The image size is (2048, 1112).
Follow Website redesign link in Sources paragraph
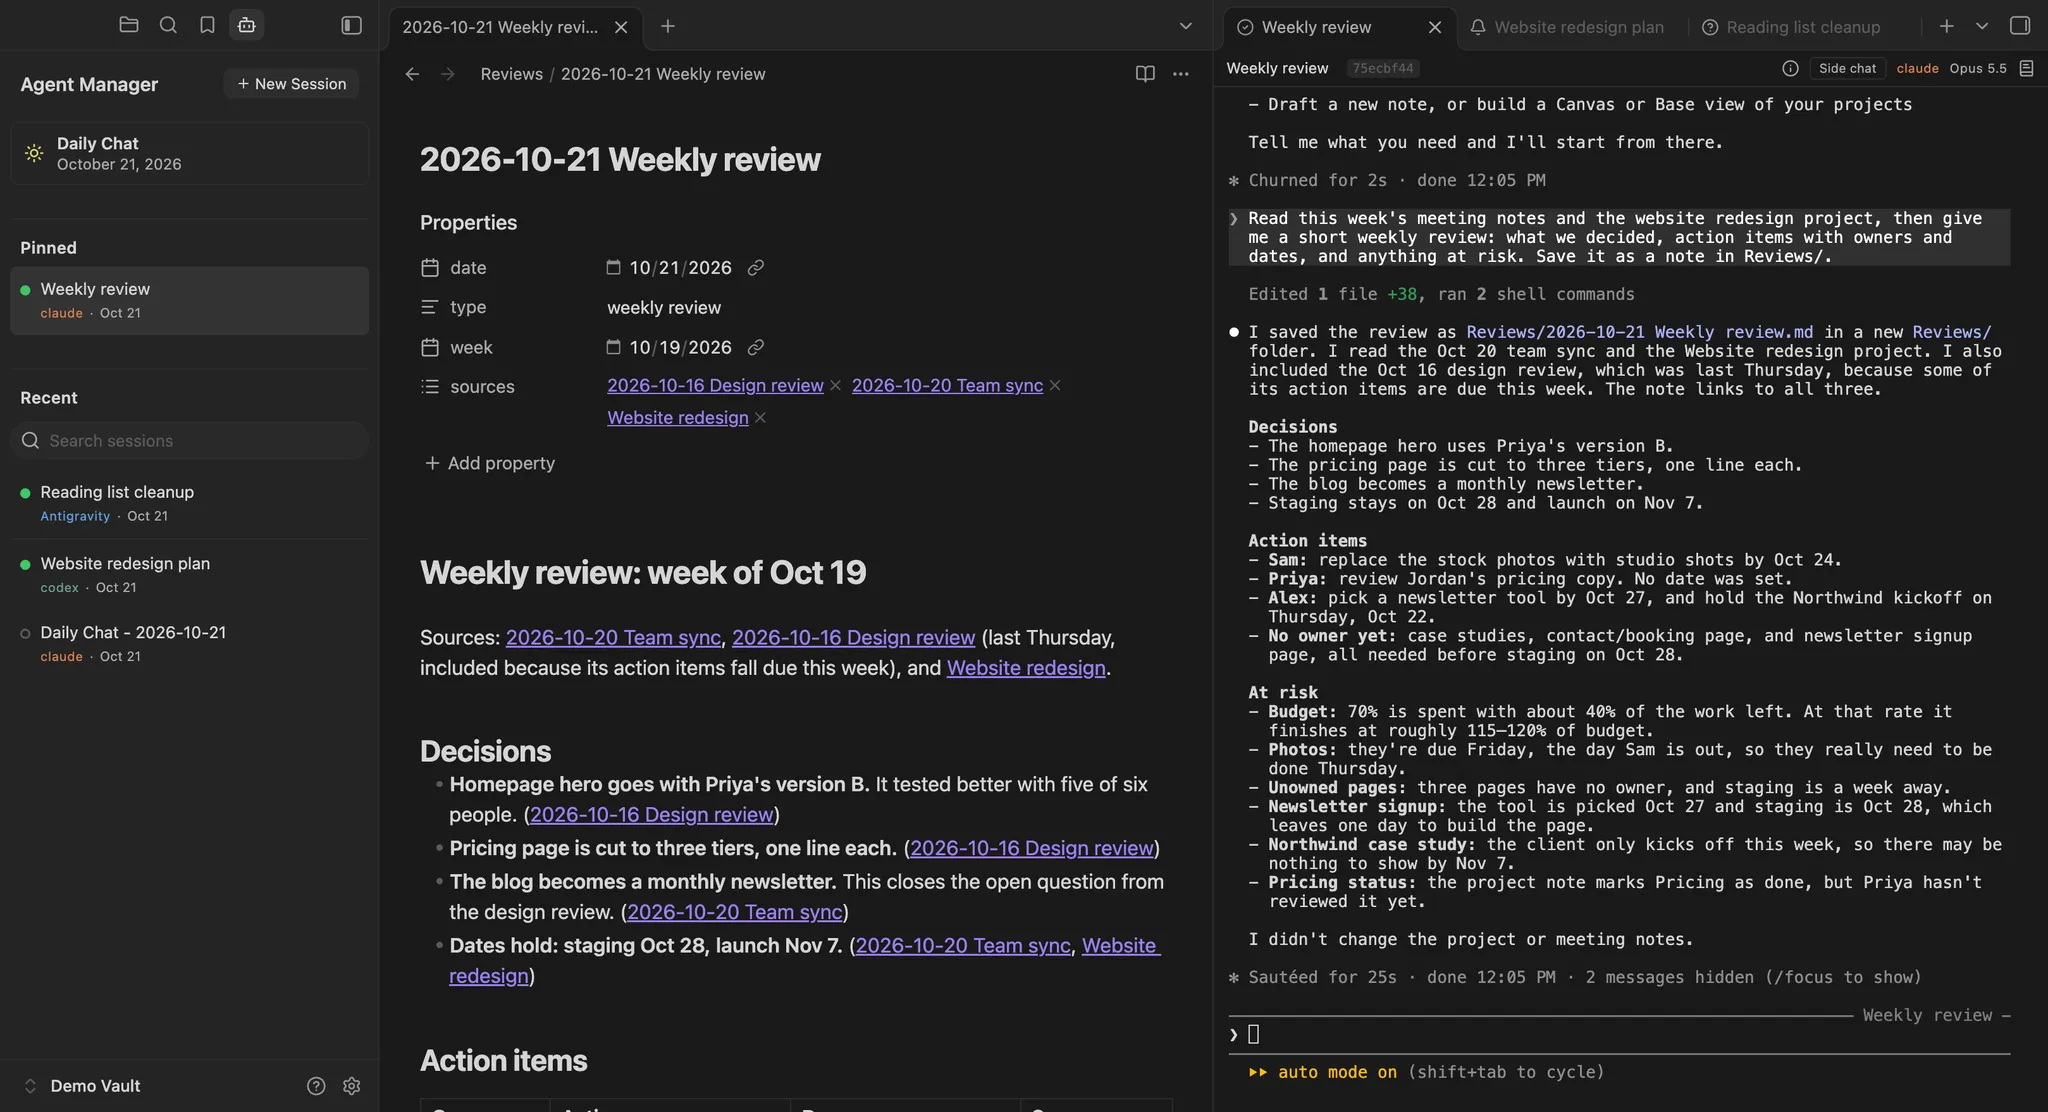click(x=1026, y=668)
